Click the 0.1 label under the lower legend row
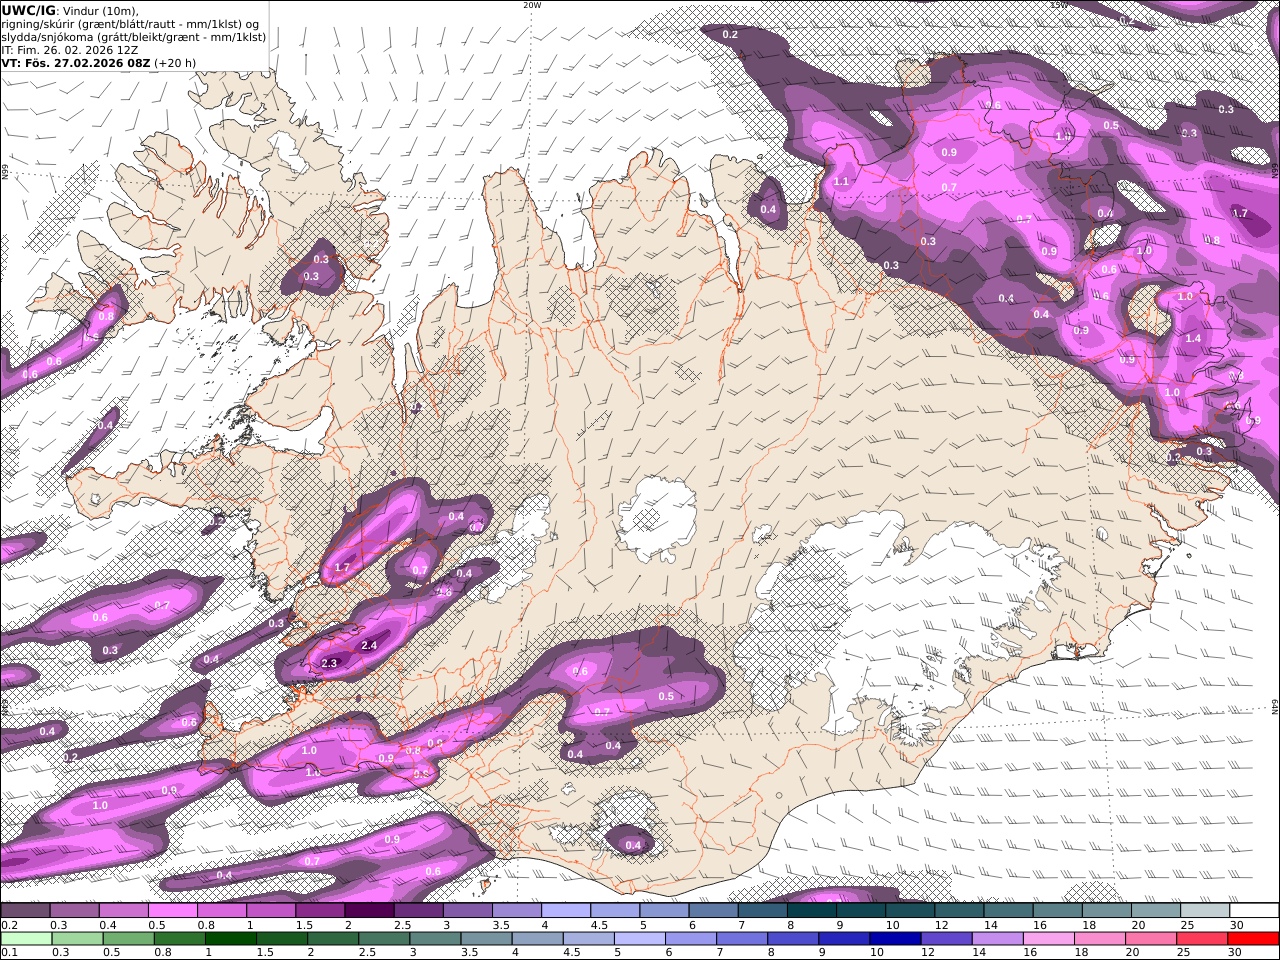The height and width of the screenshot is (960, 1280). click(x=8, y=953)
